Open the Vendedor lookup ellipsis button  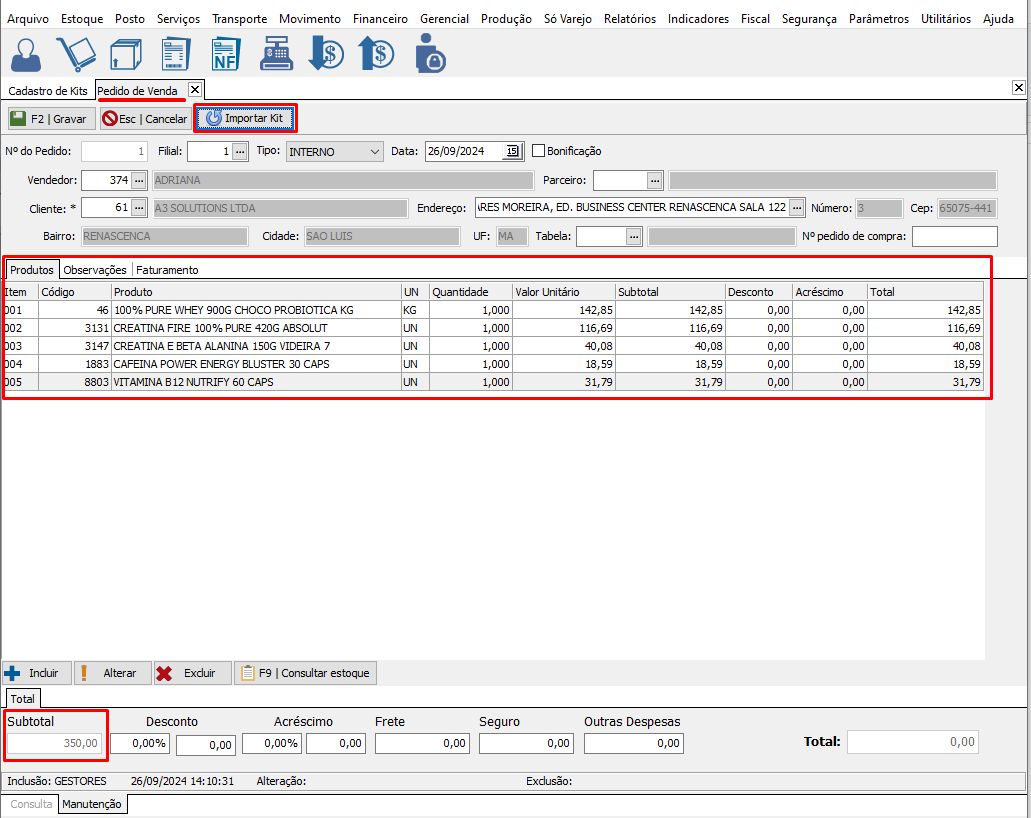[x=139, y=180]
